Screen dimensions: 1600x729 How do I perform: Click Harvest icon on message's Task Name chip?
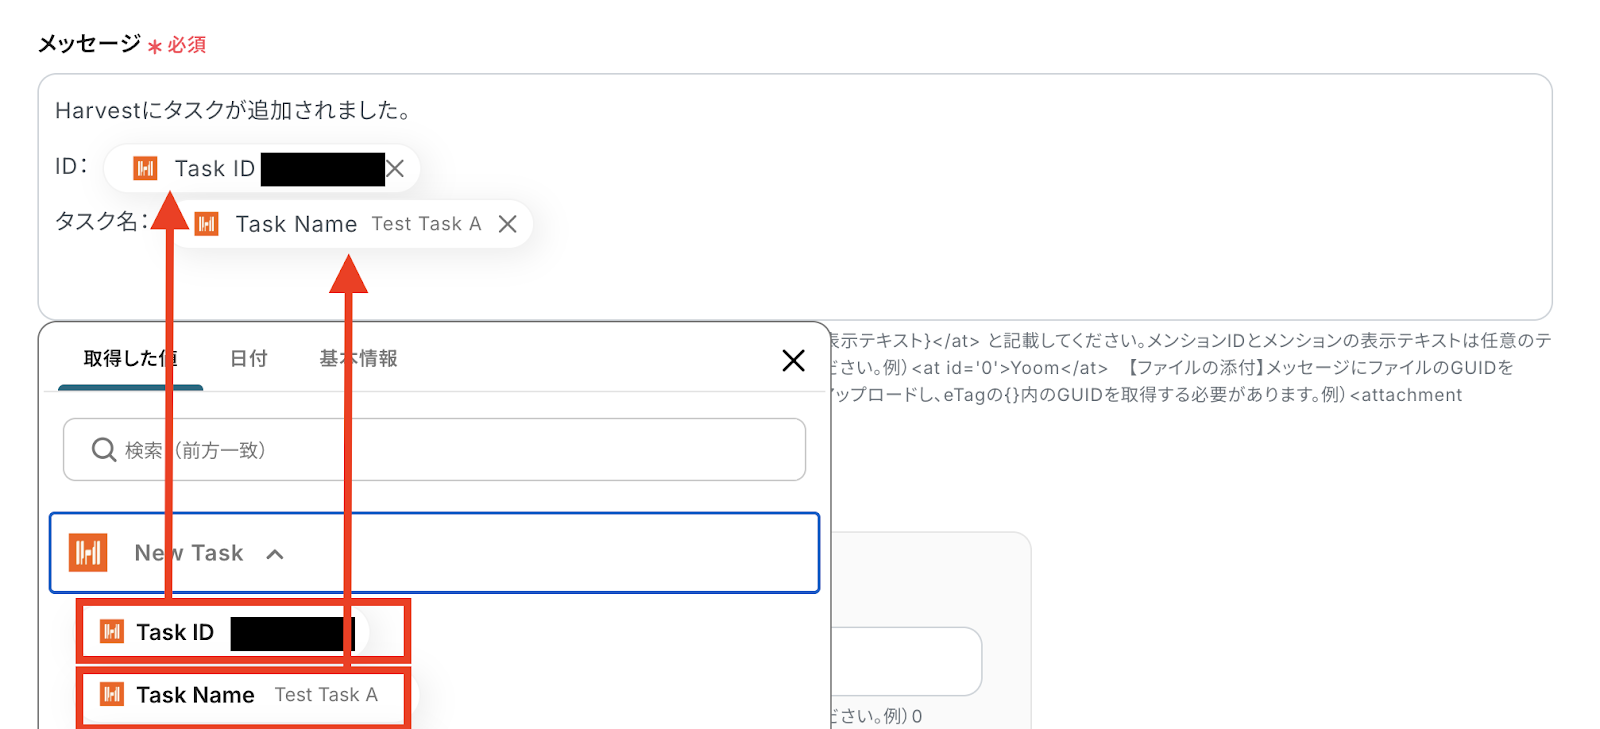(207, 224)
